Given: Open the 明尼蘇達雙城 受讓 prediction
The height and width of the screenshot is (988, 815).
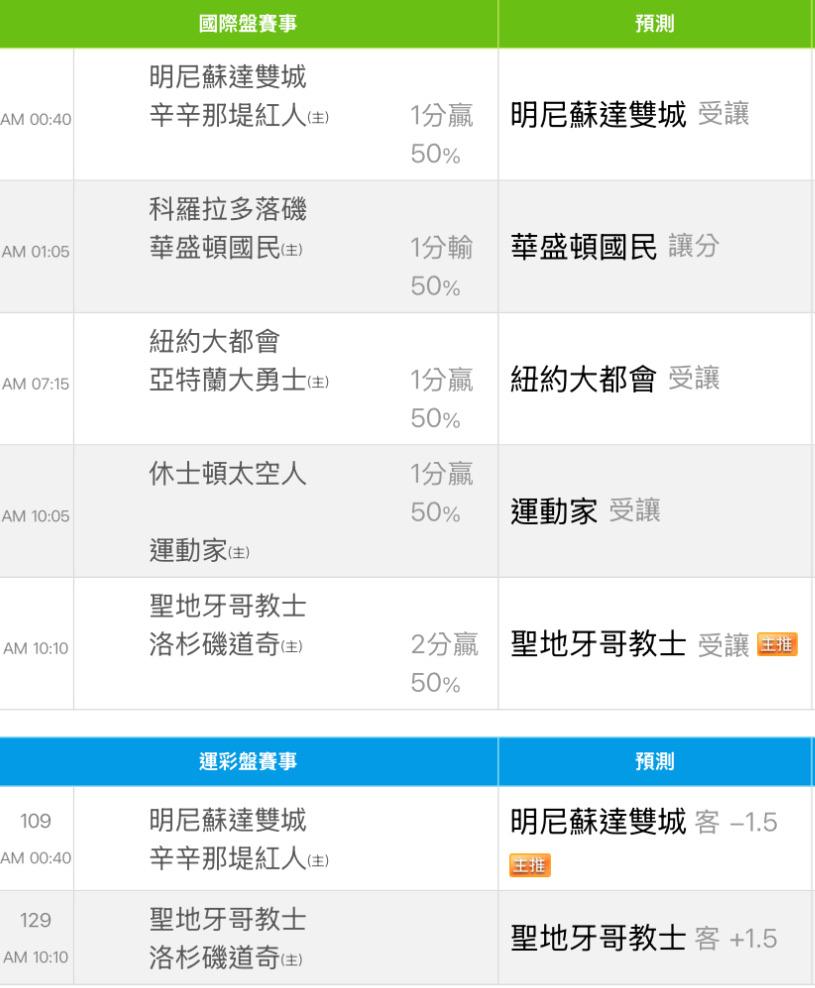Looking at the screenshot, I should [x=630, y=115].
